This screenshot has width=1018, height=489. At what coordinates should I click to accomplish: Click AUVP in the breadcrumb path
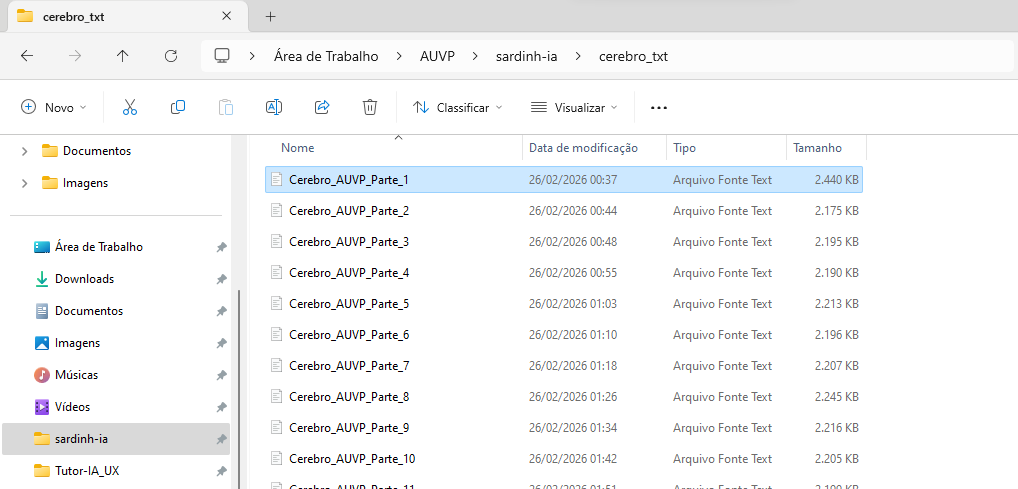(437, 56)
